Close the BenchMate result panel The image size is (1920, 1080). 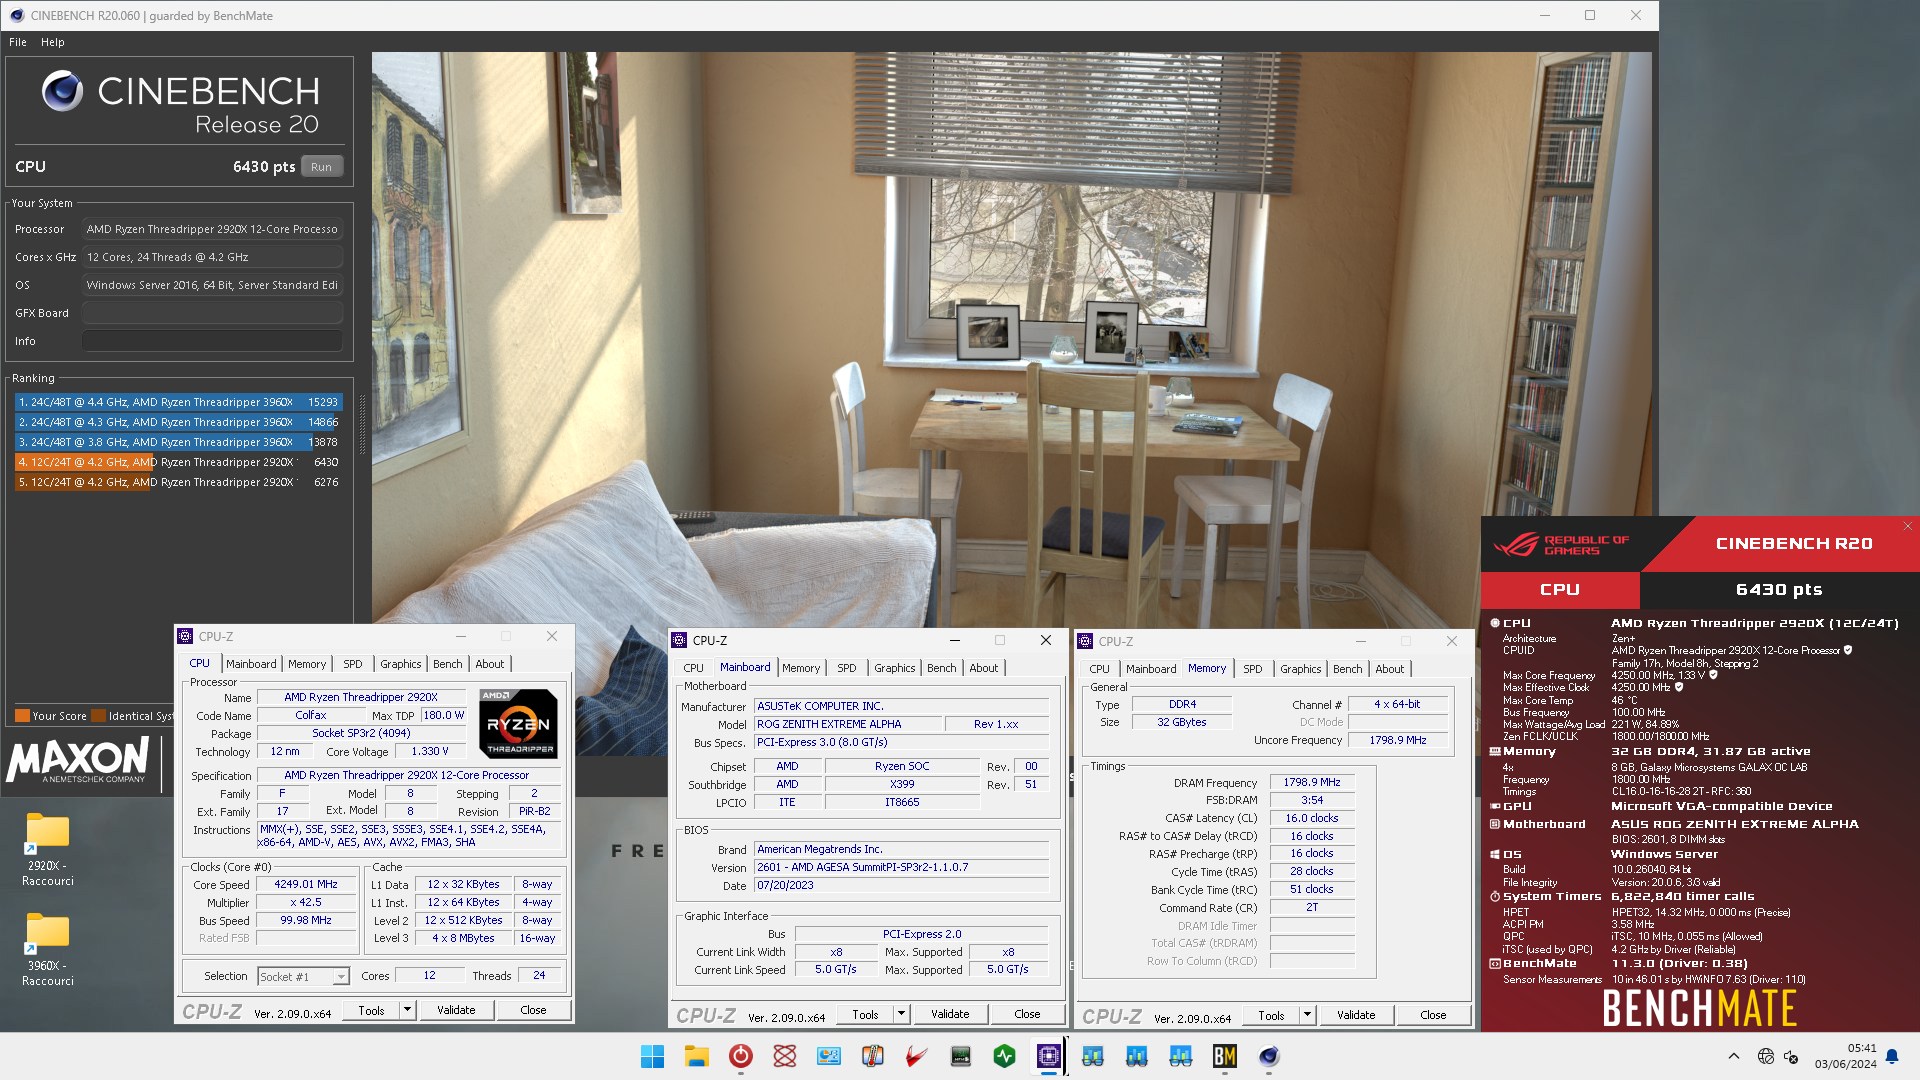point(1907,526)
